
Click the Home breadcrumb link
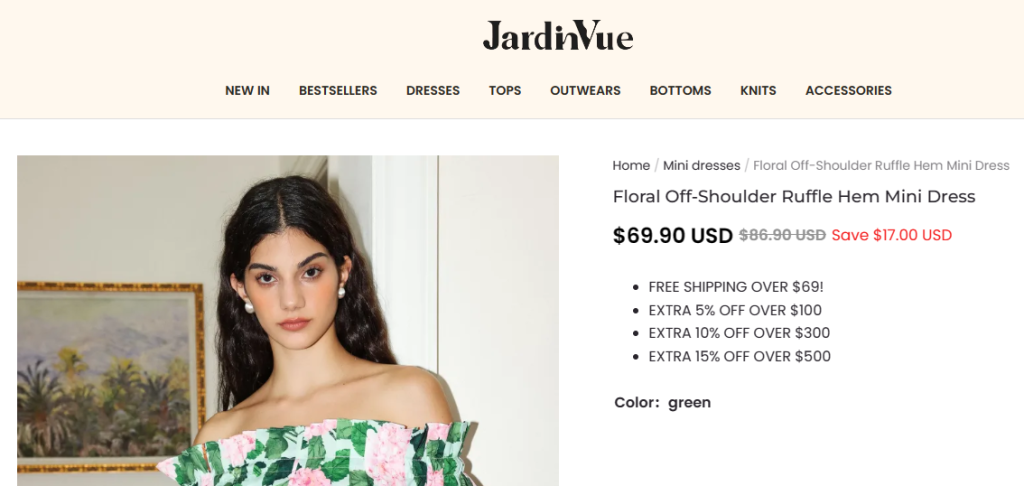(631, 166)
